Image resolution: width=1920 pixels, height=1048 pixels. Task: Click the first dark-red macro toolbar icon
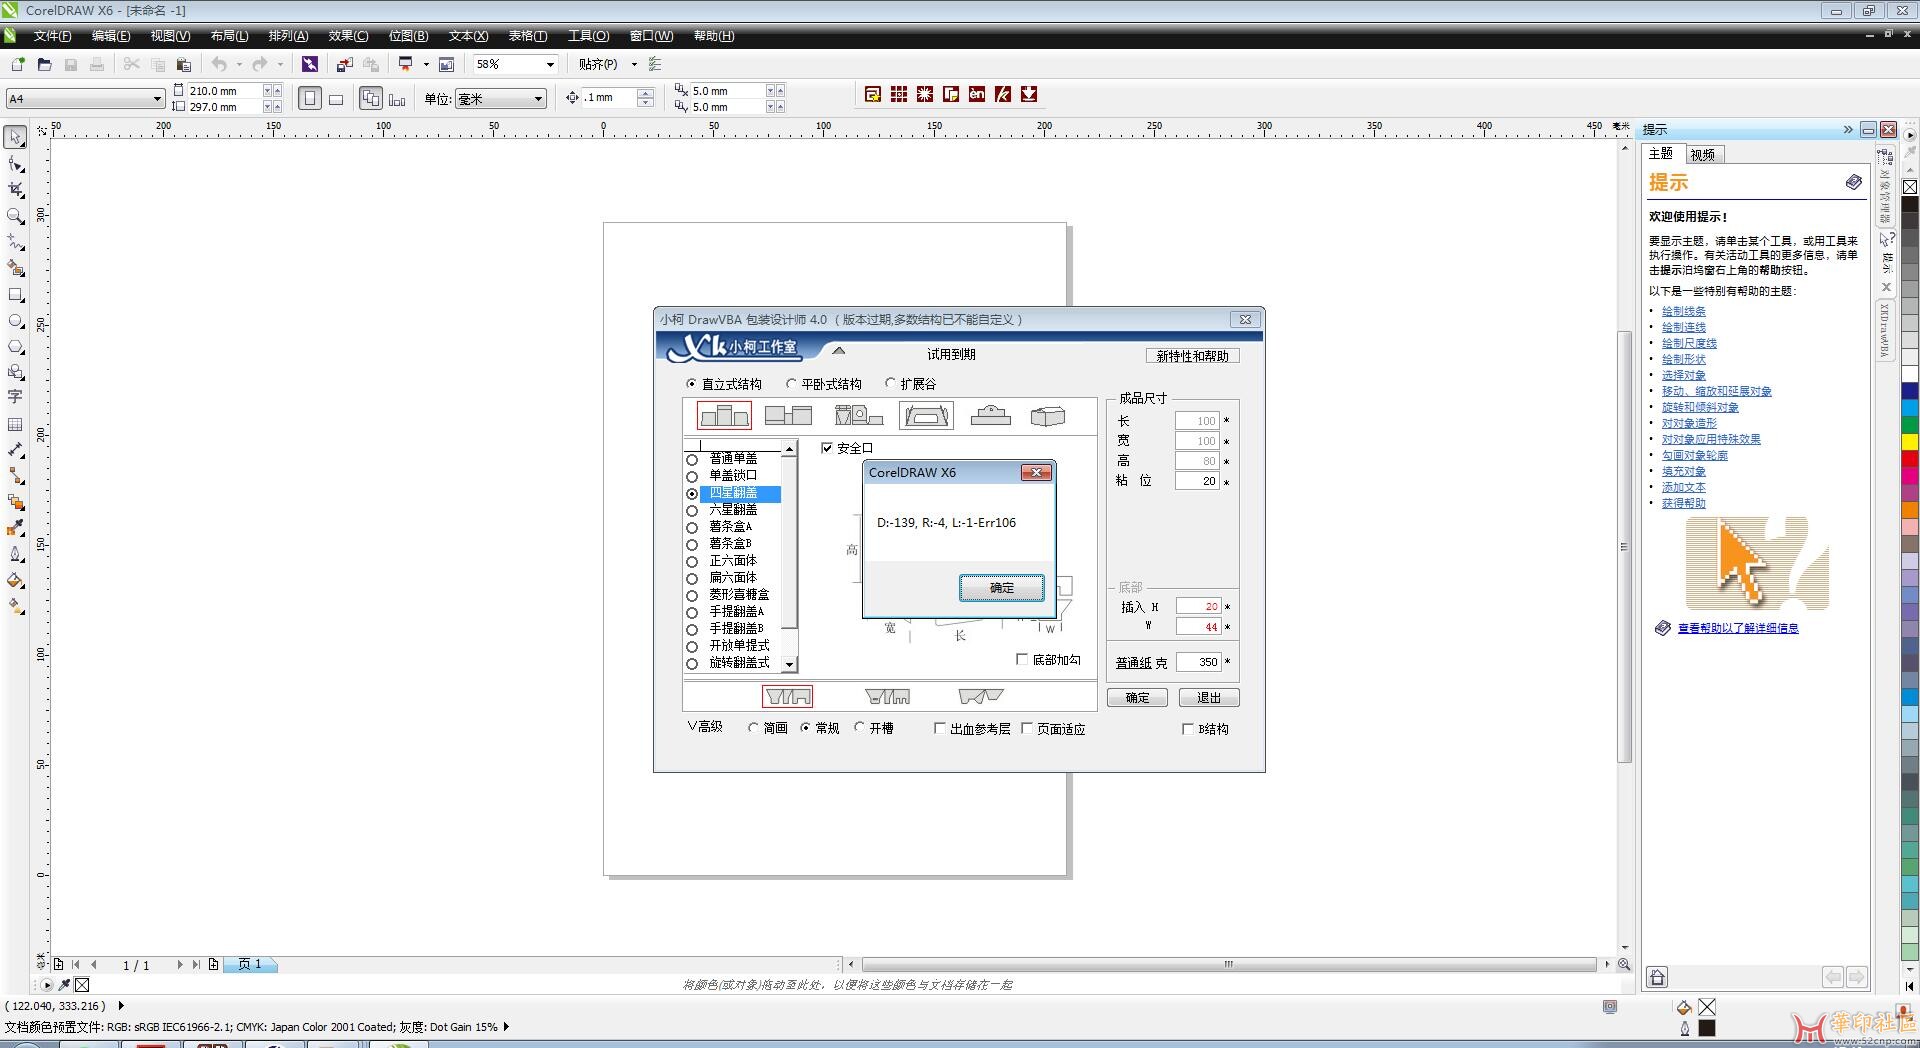pyautogui.click(x=872, y=94)
